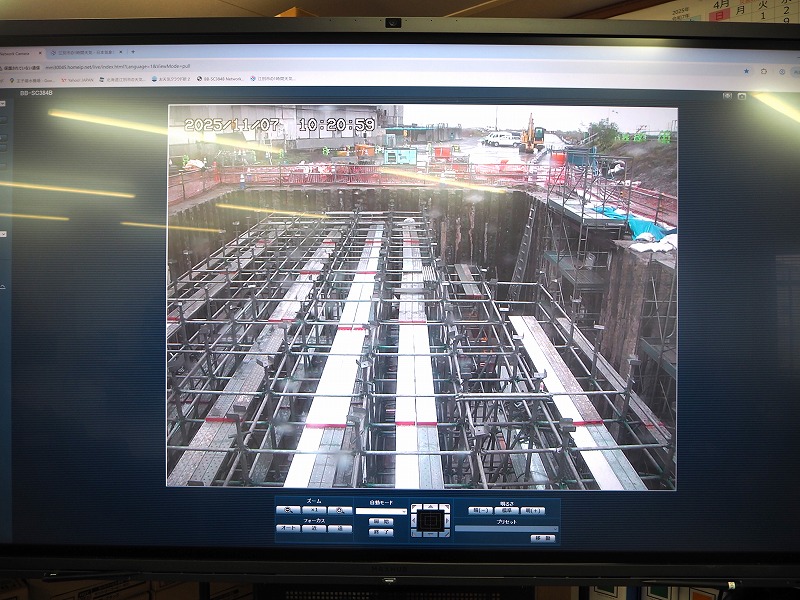Open the preset position dropdown
Image resolution: width=800 pixels, height=600 pixels.
pos(506,528)
